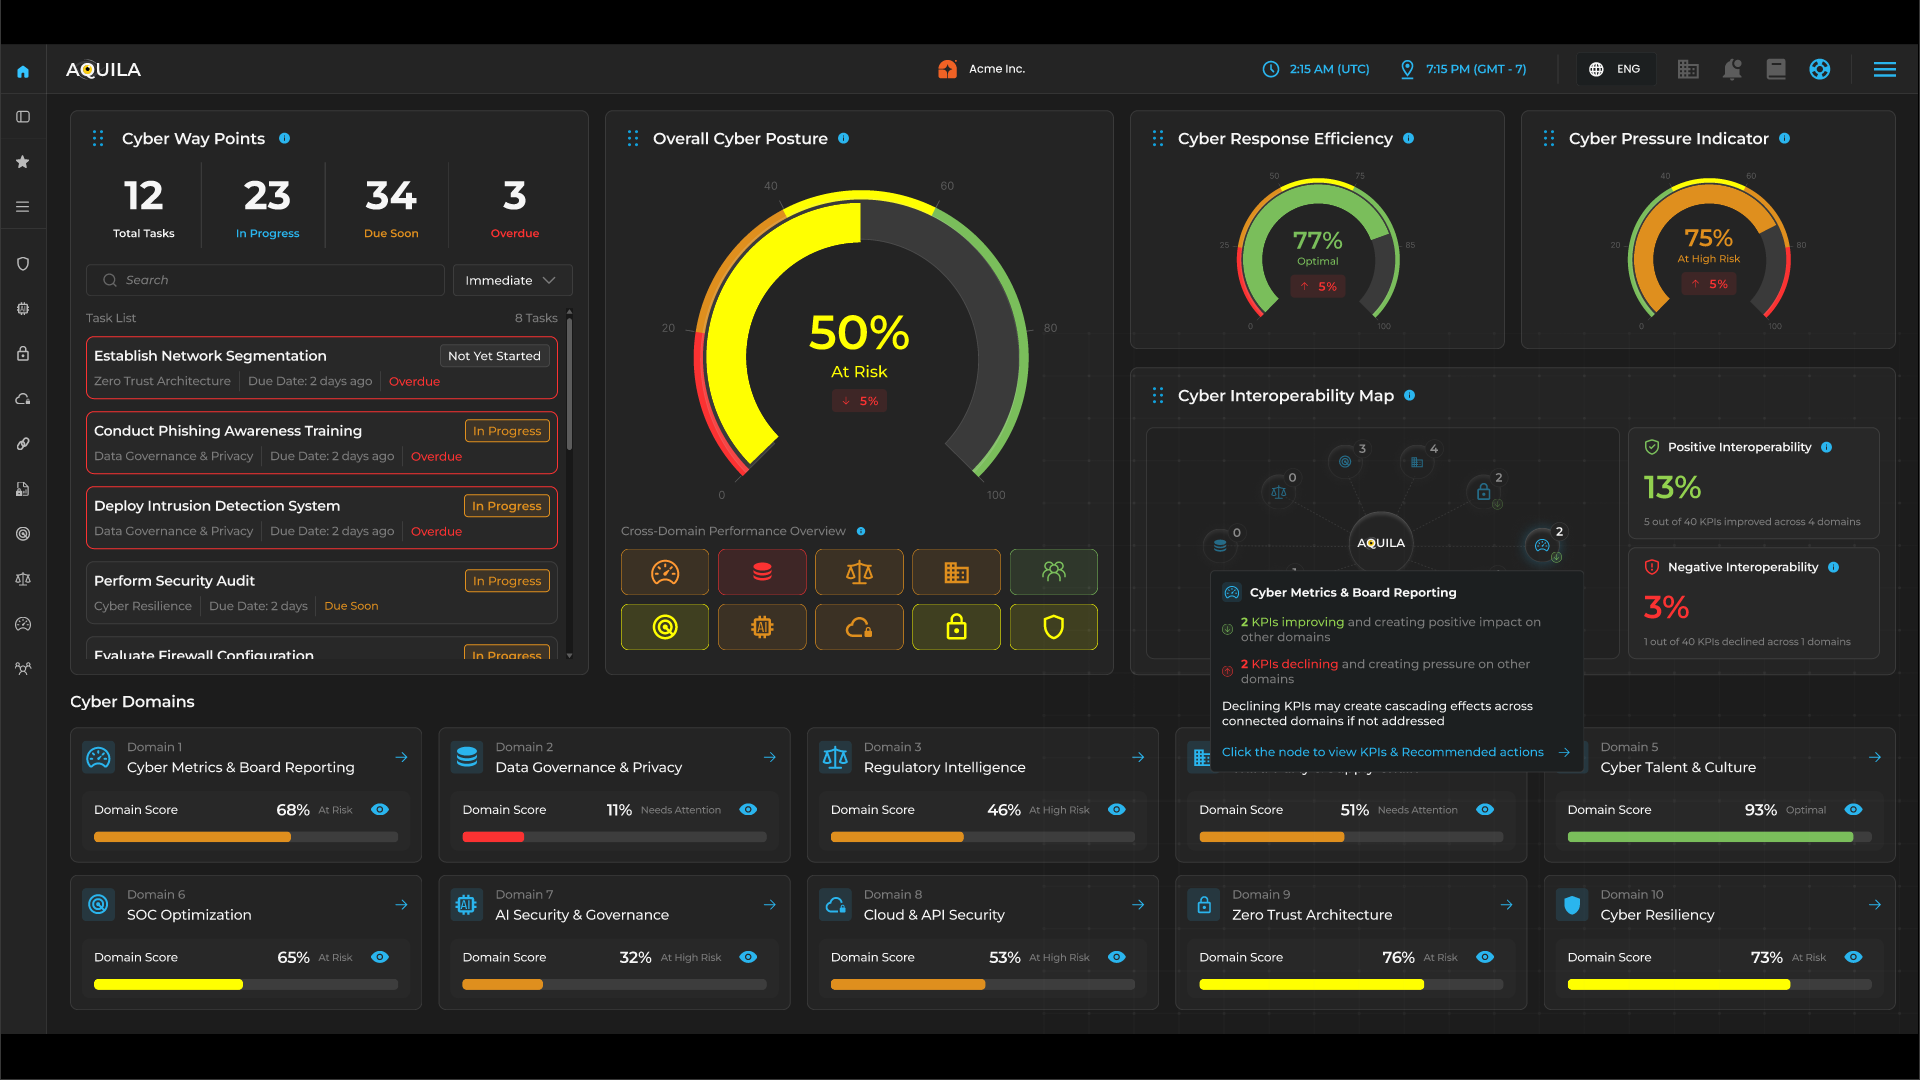Screen dimensions: 1920x1080
Task: Select the In Progress task count tab
Action: point(267,207)
